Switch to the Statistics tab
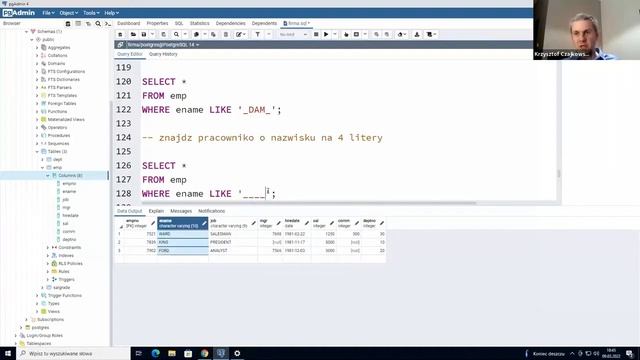 click(x=200, y=23)
